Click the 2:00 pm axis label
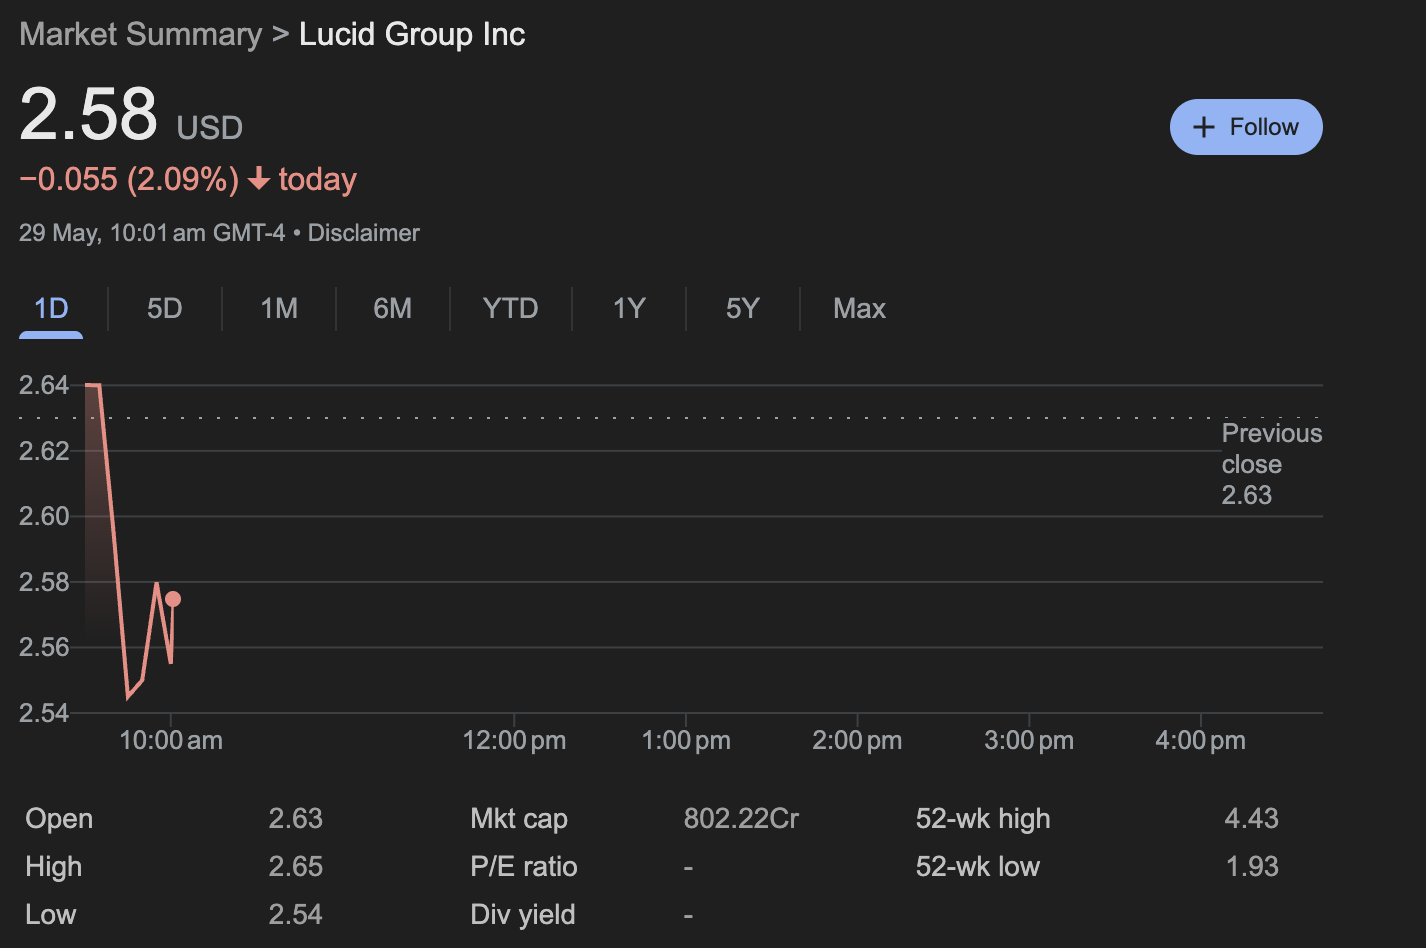 pos(857,741)
